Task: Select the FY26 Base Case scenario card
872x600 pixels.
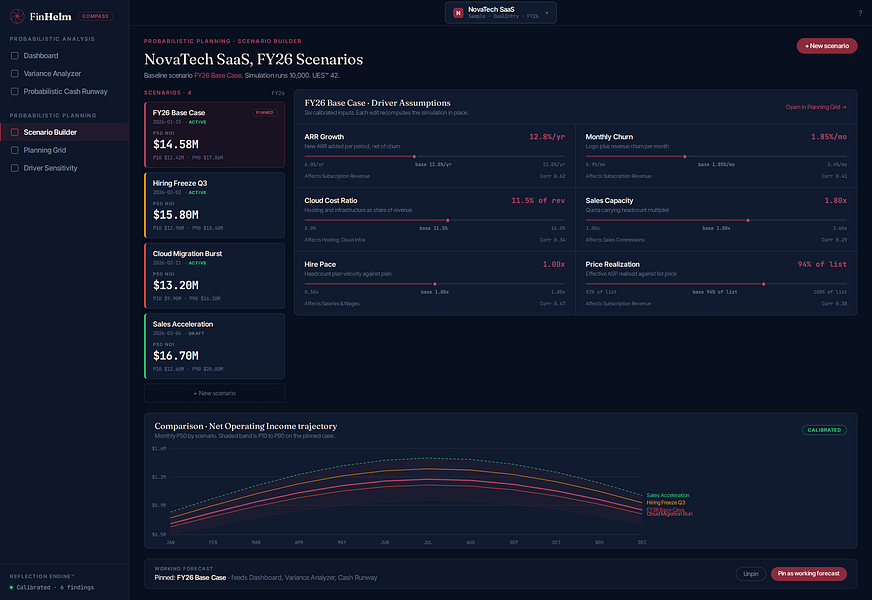Action: click(215, 135)
